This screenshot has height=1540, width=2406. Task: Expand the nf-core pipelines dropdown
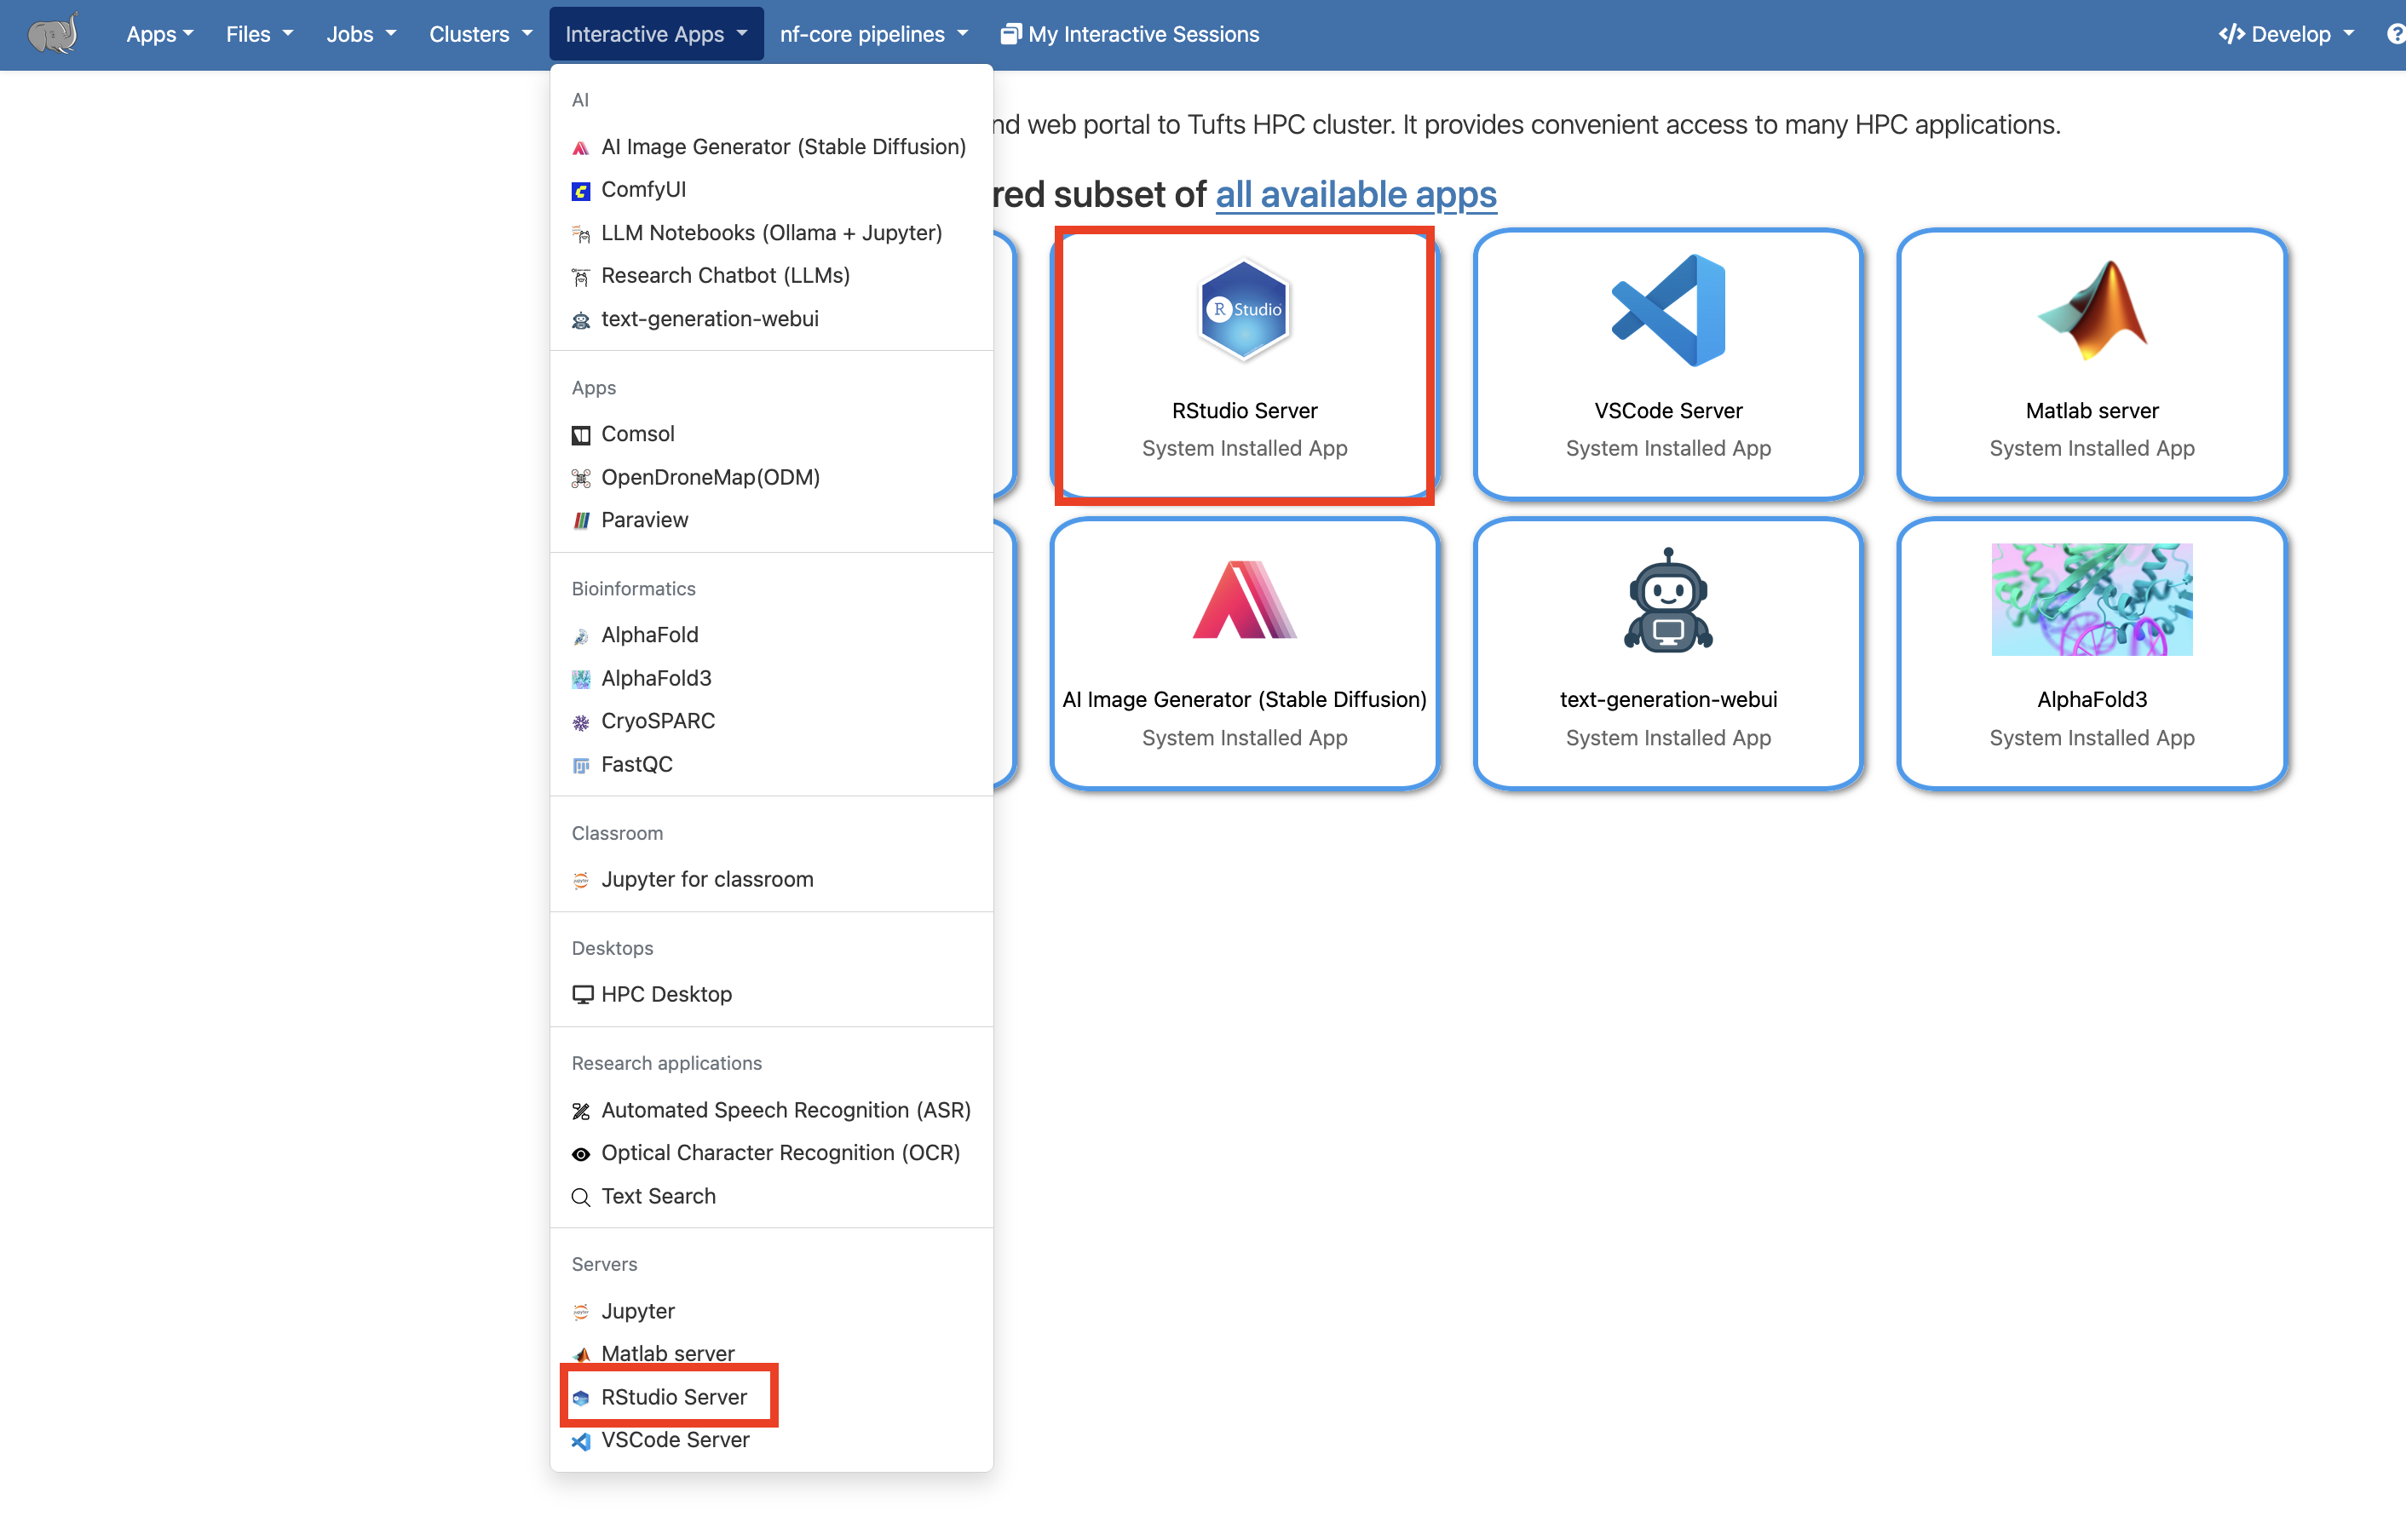(x=872, y=33)
